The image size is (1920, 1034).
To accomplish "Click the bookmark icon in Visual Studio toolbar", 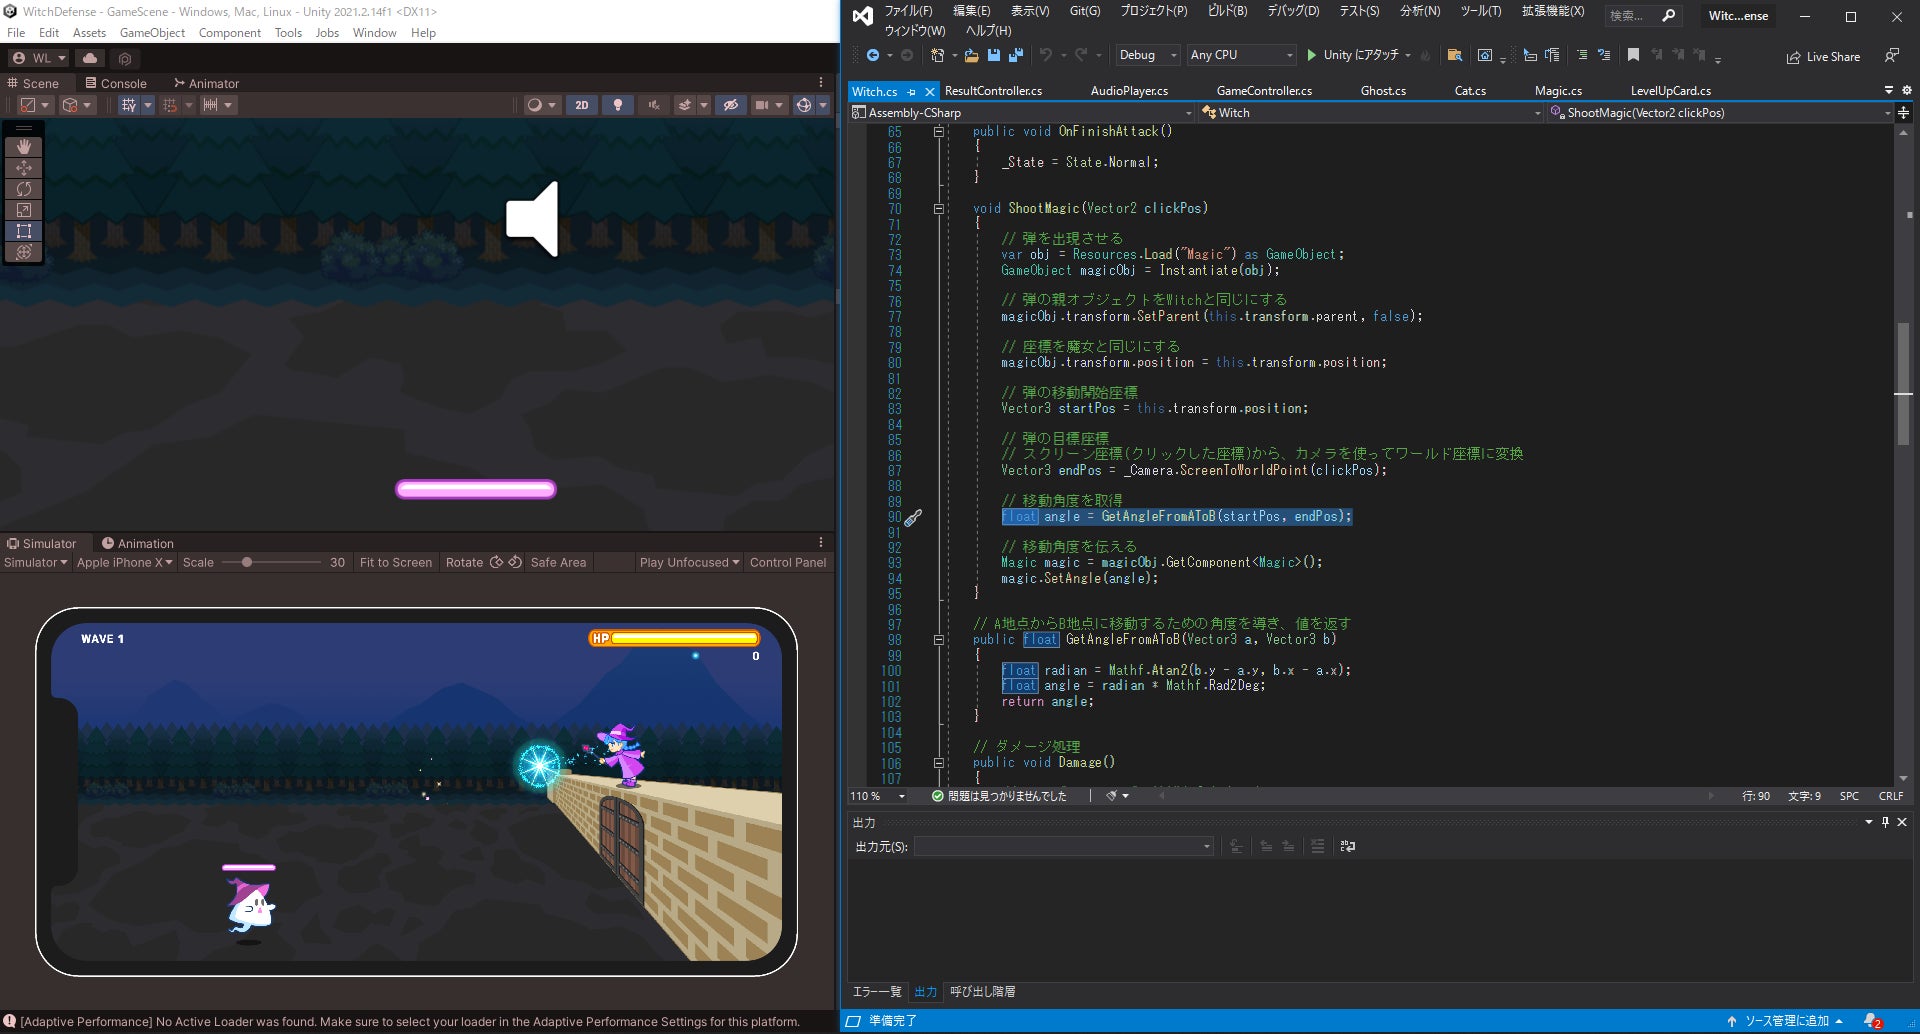I will 1633,55.
